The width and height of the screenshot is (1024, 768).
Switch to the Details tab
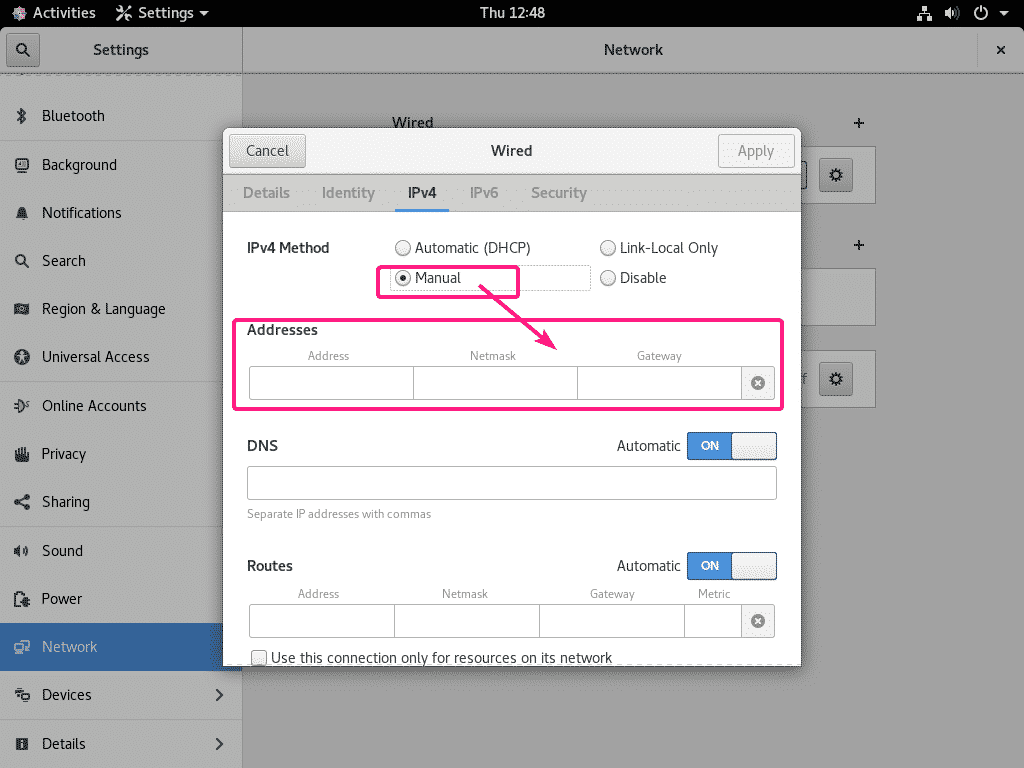click(266, 193)
